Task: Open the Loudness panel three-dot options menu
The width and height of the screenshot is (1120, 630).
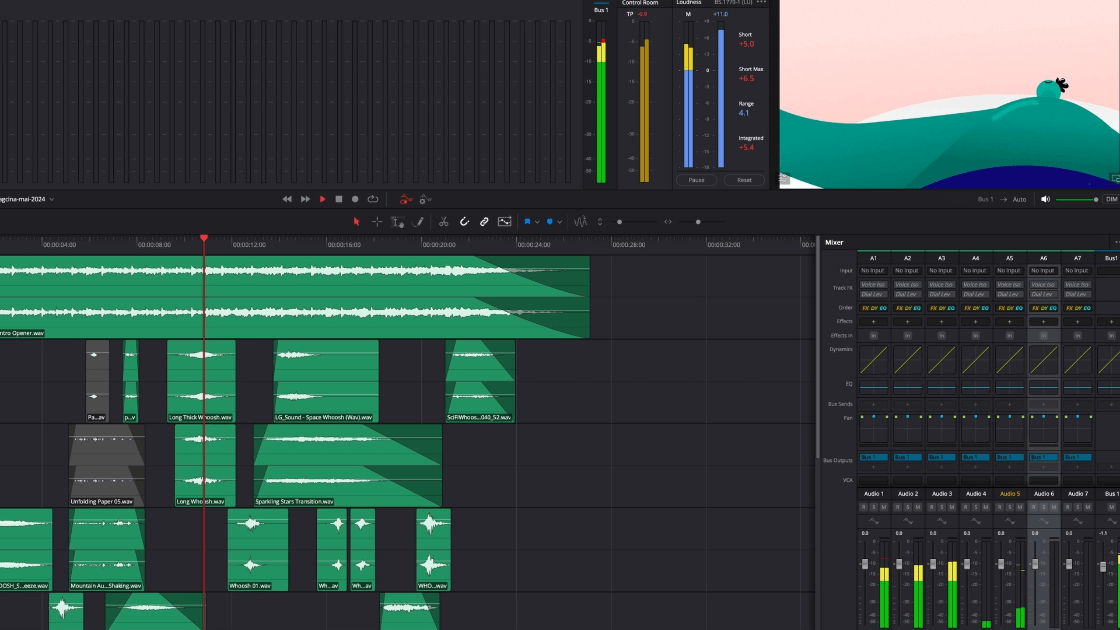Action: point(761,2)
